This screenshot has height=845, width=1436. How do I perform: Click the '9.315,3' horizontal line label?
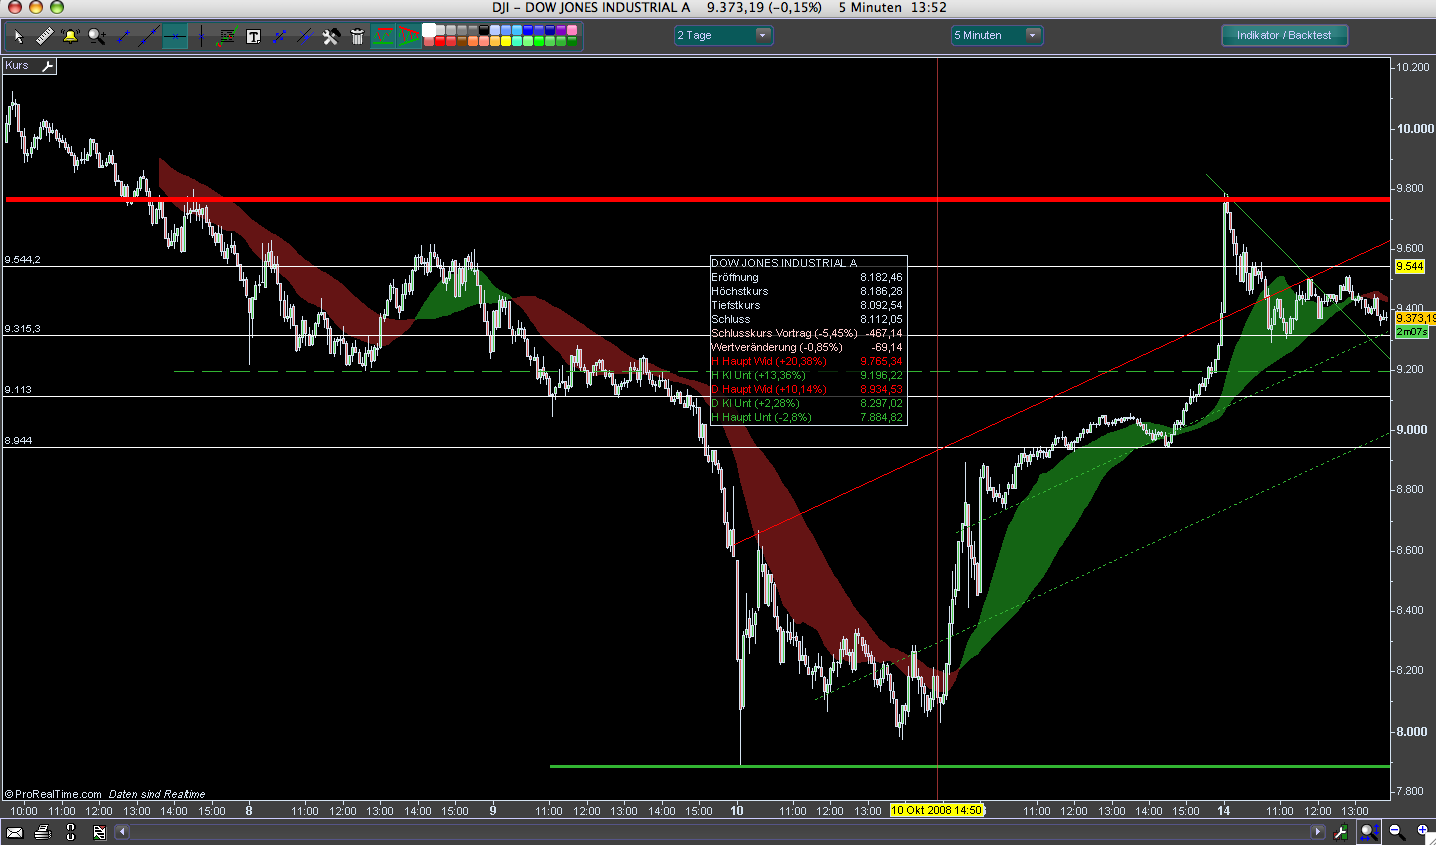[22, 328]
